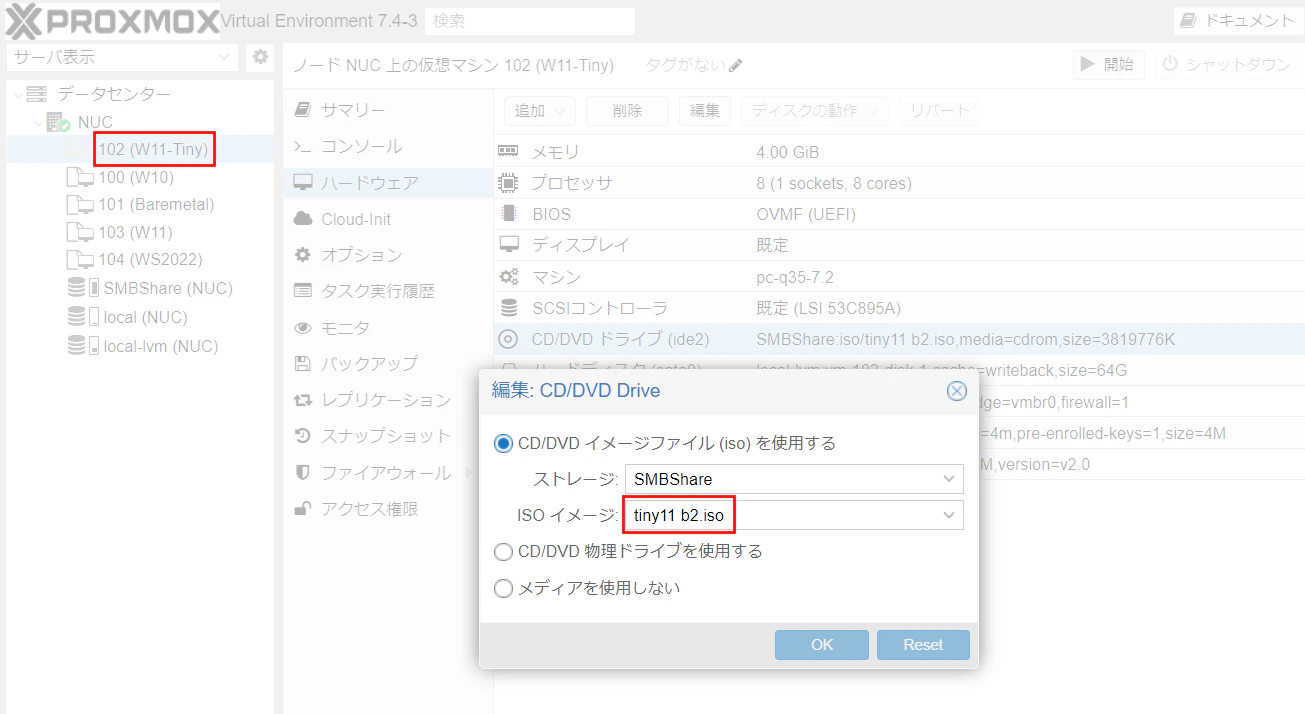Open the サーバ表示 view dropdown
This screenshot has height=714, width=1305.
[x=122, y=57]
